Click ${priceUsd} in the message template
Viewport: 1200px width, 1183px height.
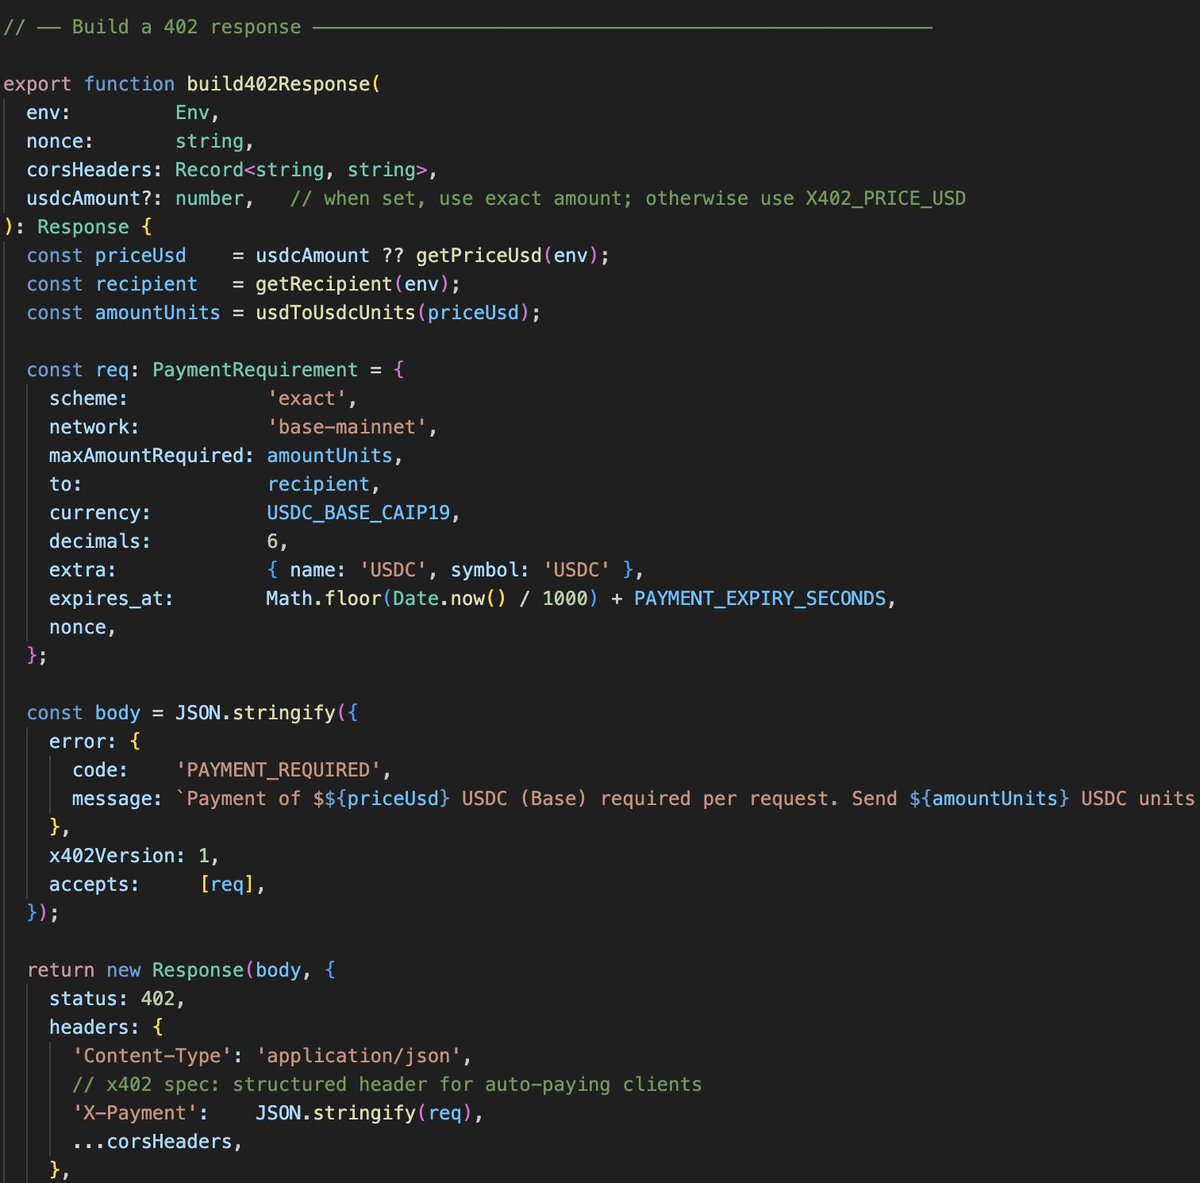[387, 798]
